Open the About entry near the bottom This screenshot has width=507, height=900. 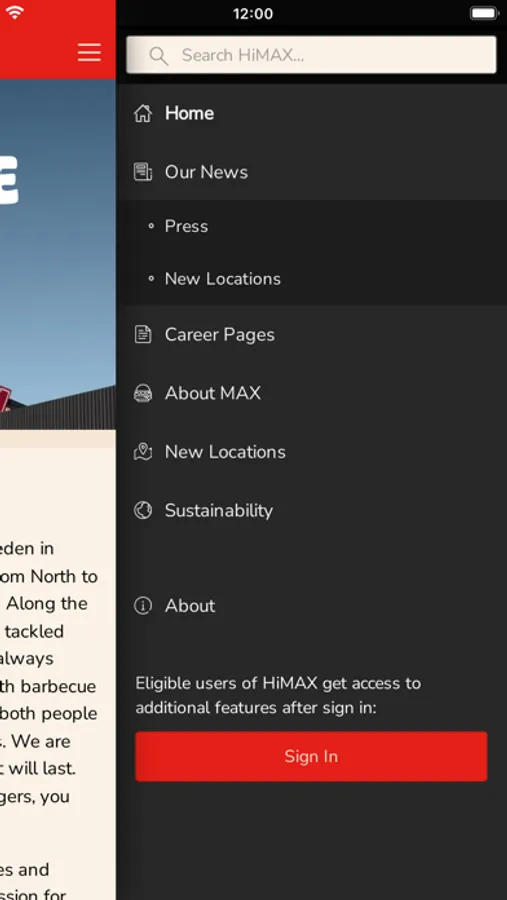pyautogui.click(x=190, y=606)
